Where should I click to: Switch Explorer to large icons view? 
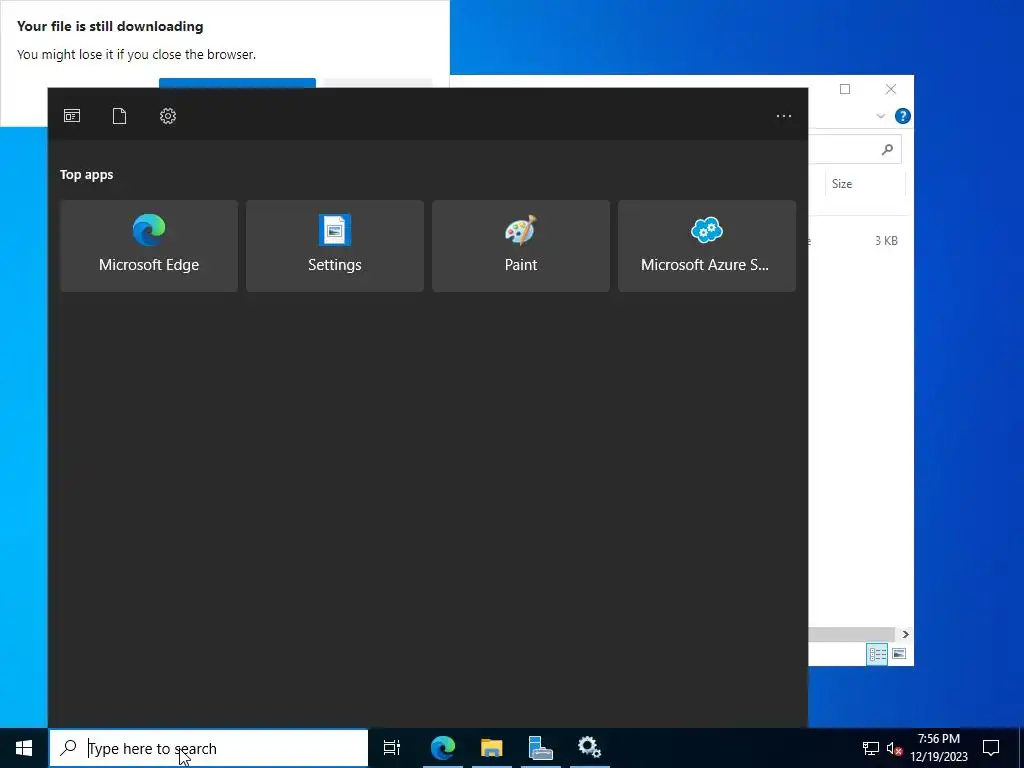[899, 654]
